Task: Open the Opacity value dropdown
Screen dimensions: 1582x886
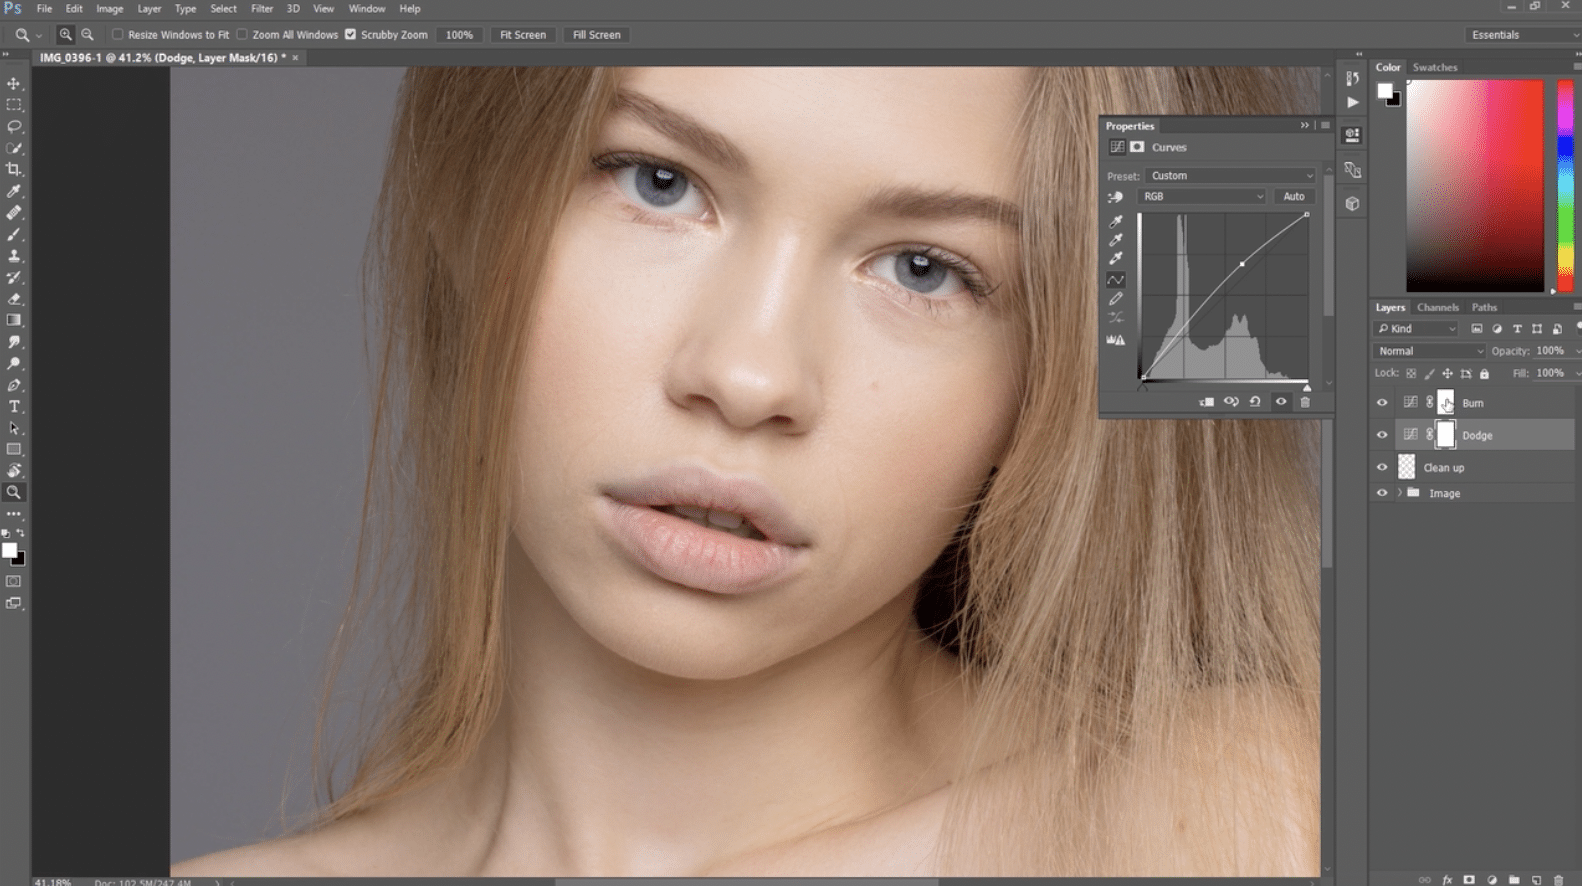Action: pyautogui.click(x=1578, y=351)
